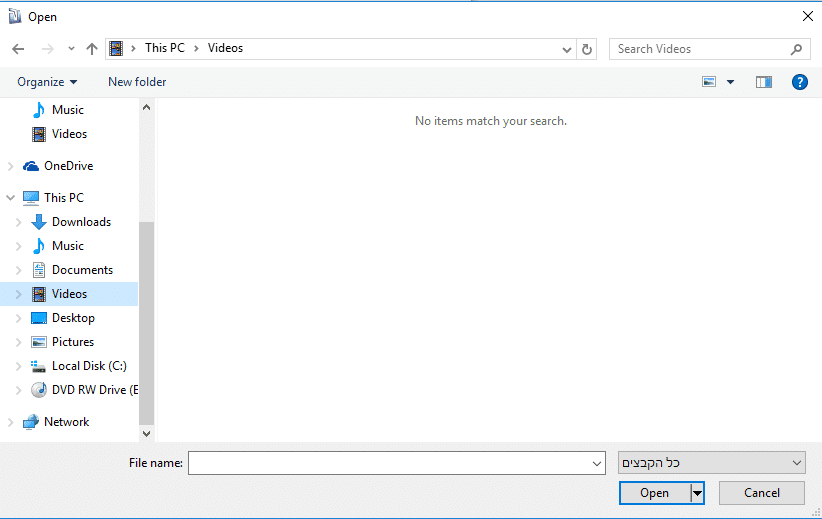The width and height of the screenshot is (822, 519).
Task: Select highlighted Videos under This PC
Action: [x=69, y=294]
